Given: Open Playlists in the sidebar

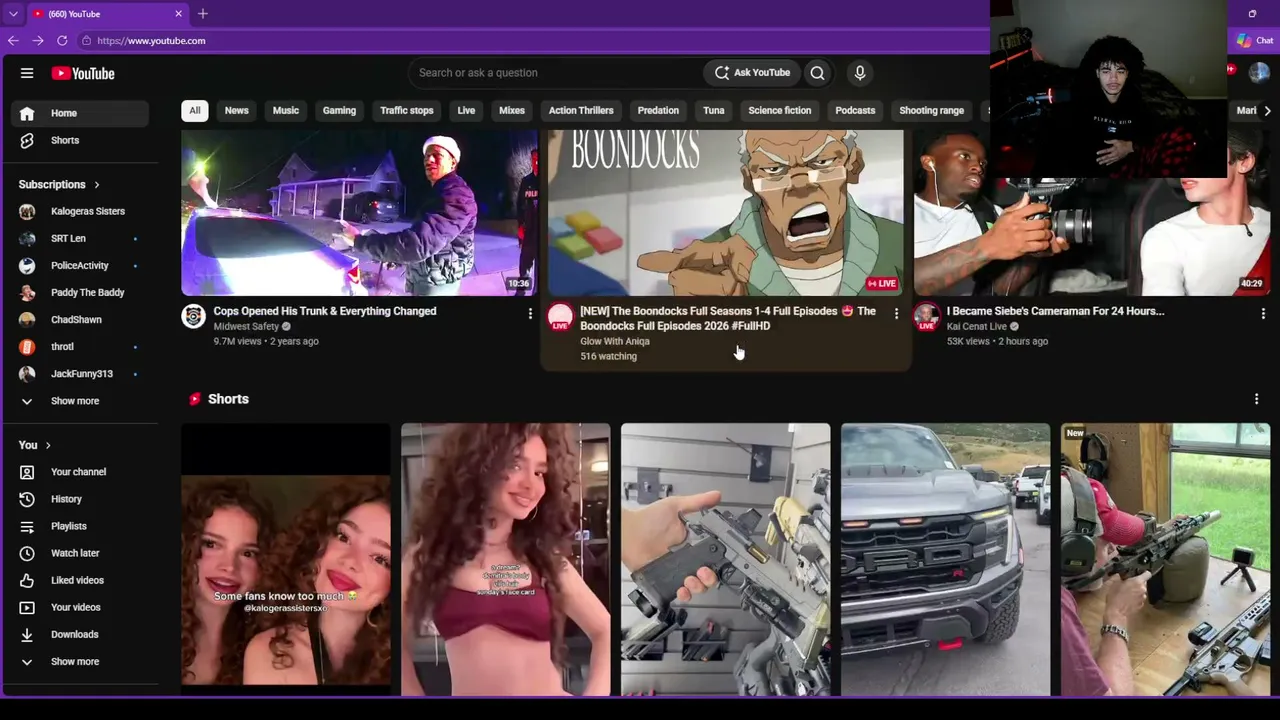Looking at the screenshot, I should pyautogui.click(x=80, y=526).
